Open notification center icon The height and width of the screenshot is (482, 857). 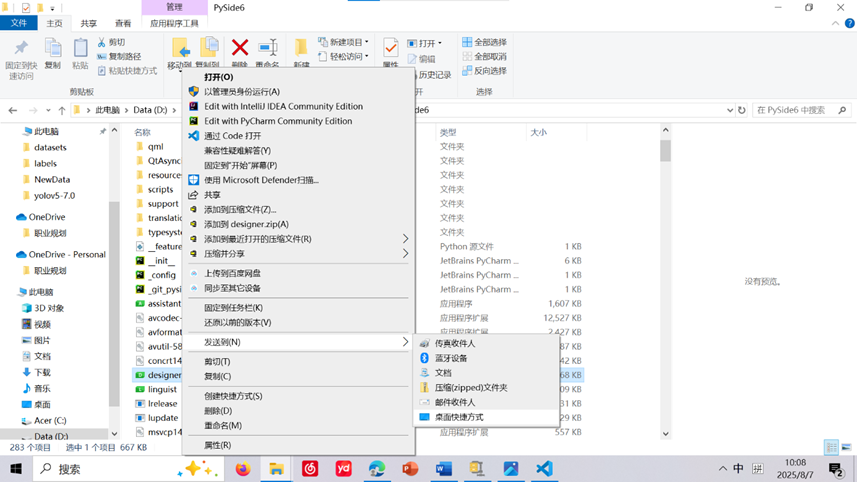click(x=835, y=469)
